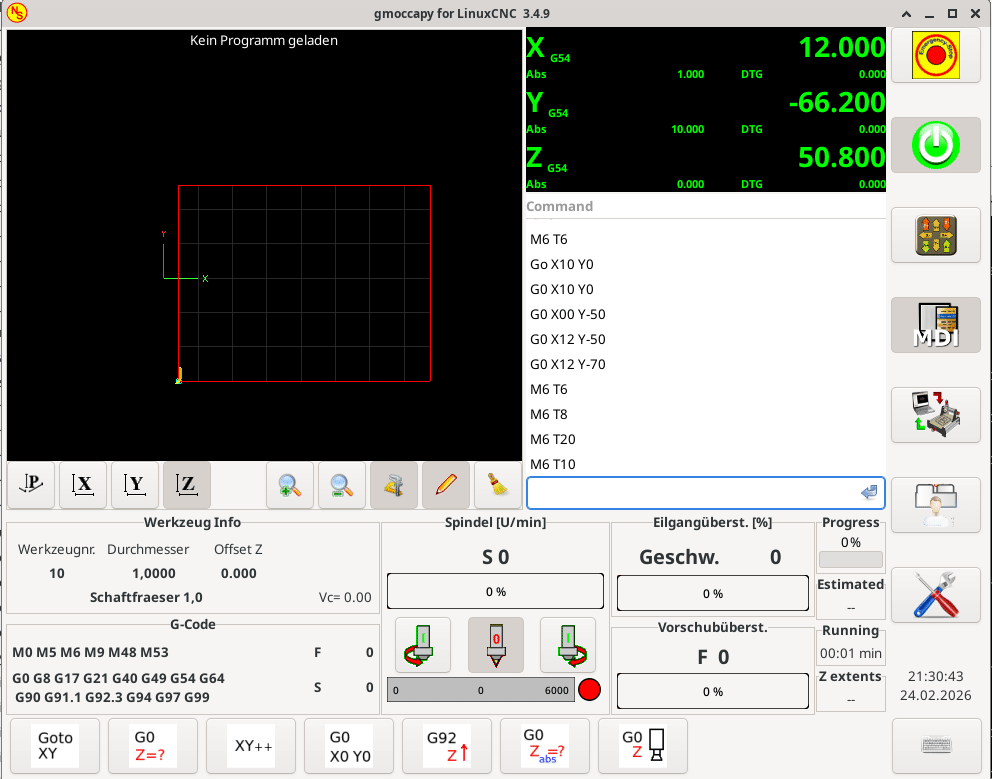The image size is (992, 779).
Task: Show the on-screen keyboard
Action: [935, 746]
